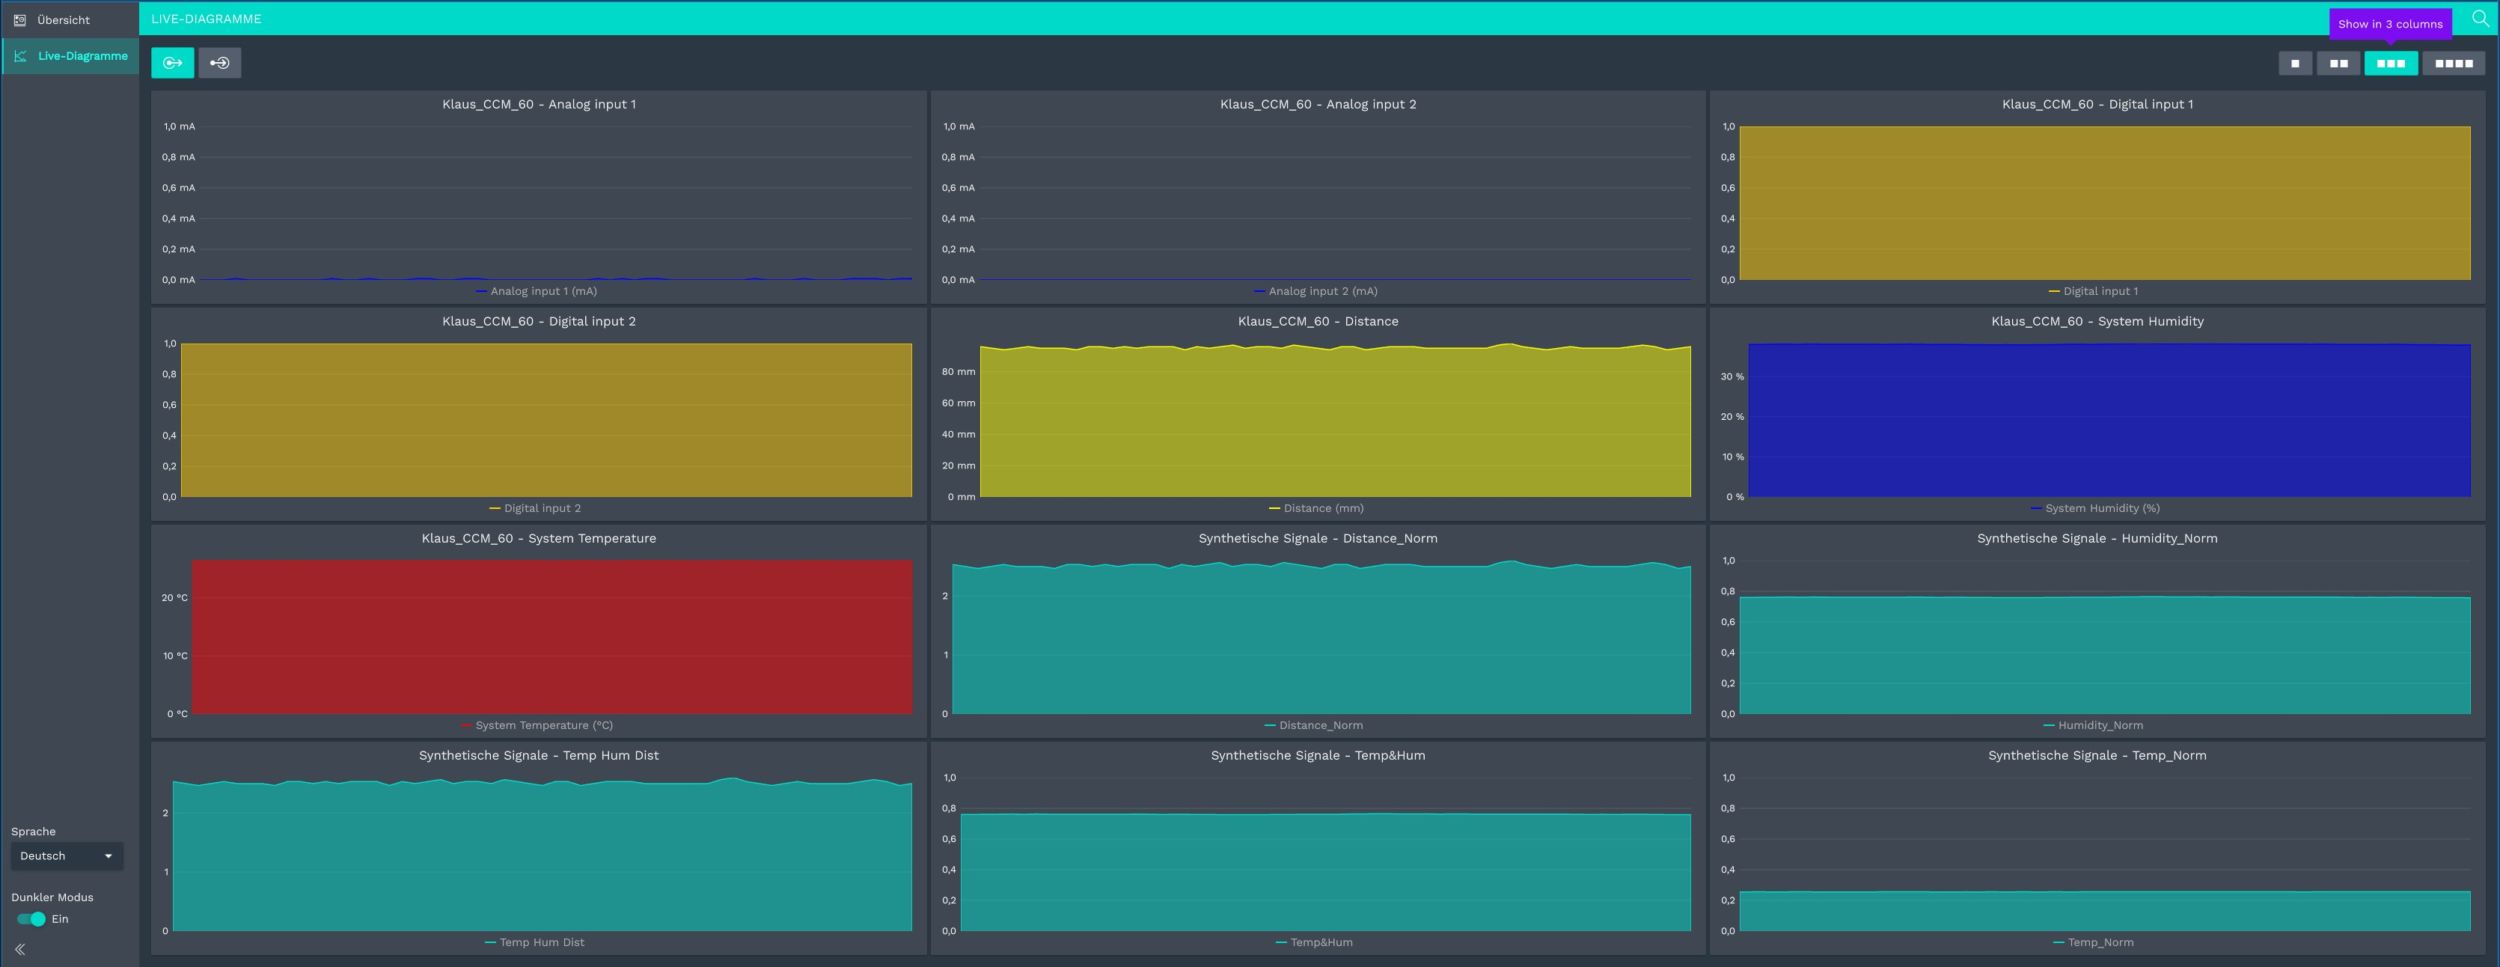Toggle the Temp Hum Dist legend entry
Image resolution: width=2500 pixels, height=967 pixels.
coord(535,942)
